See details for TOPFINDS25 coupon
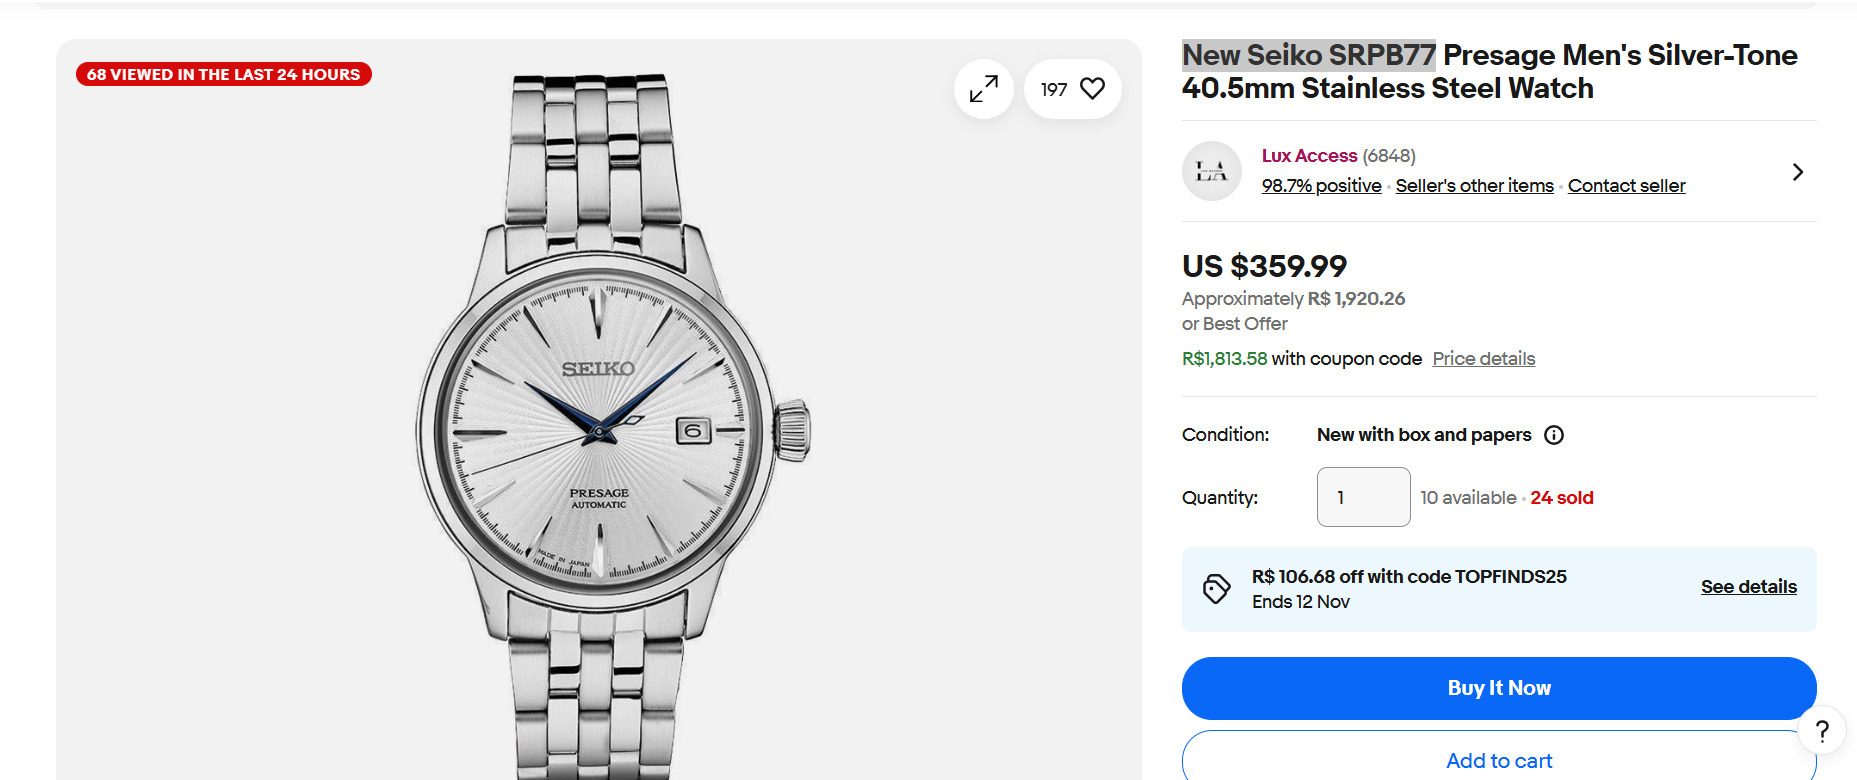Viewport: 1857px width, 780px height. 1748,587
